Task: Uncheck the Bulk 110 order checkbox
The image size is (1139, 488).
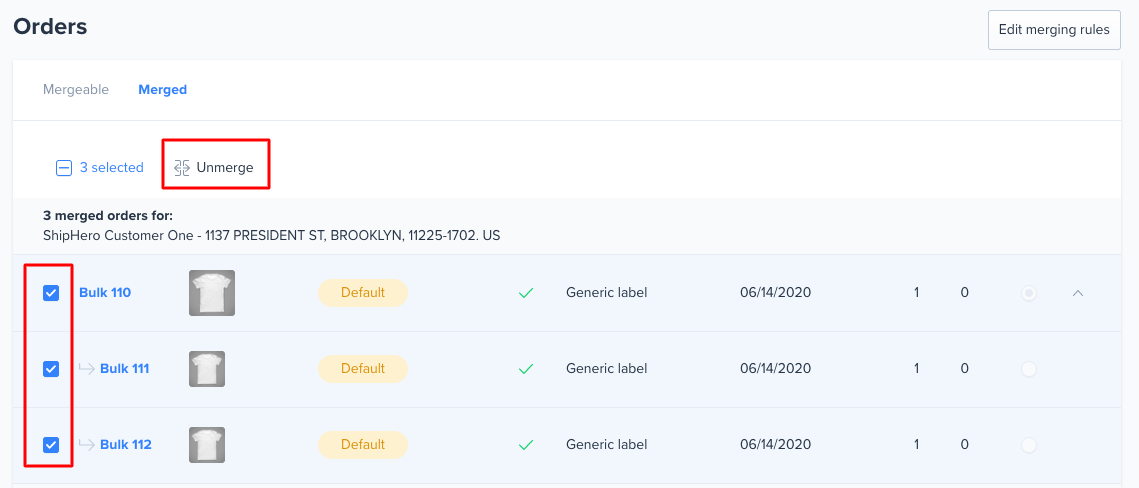Action: click(x=51, y=293)
